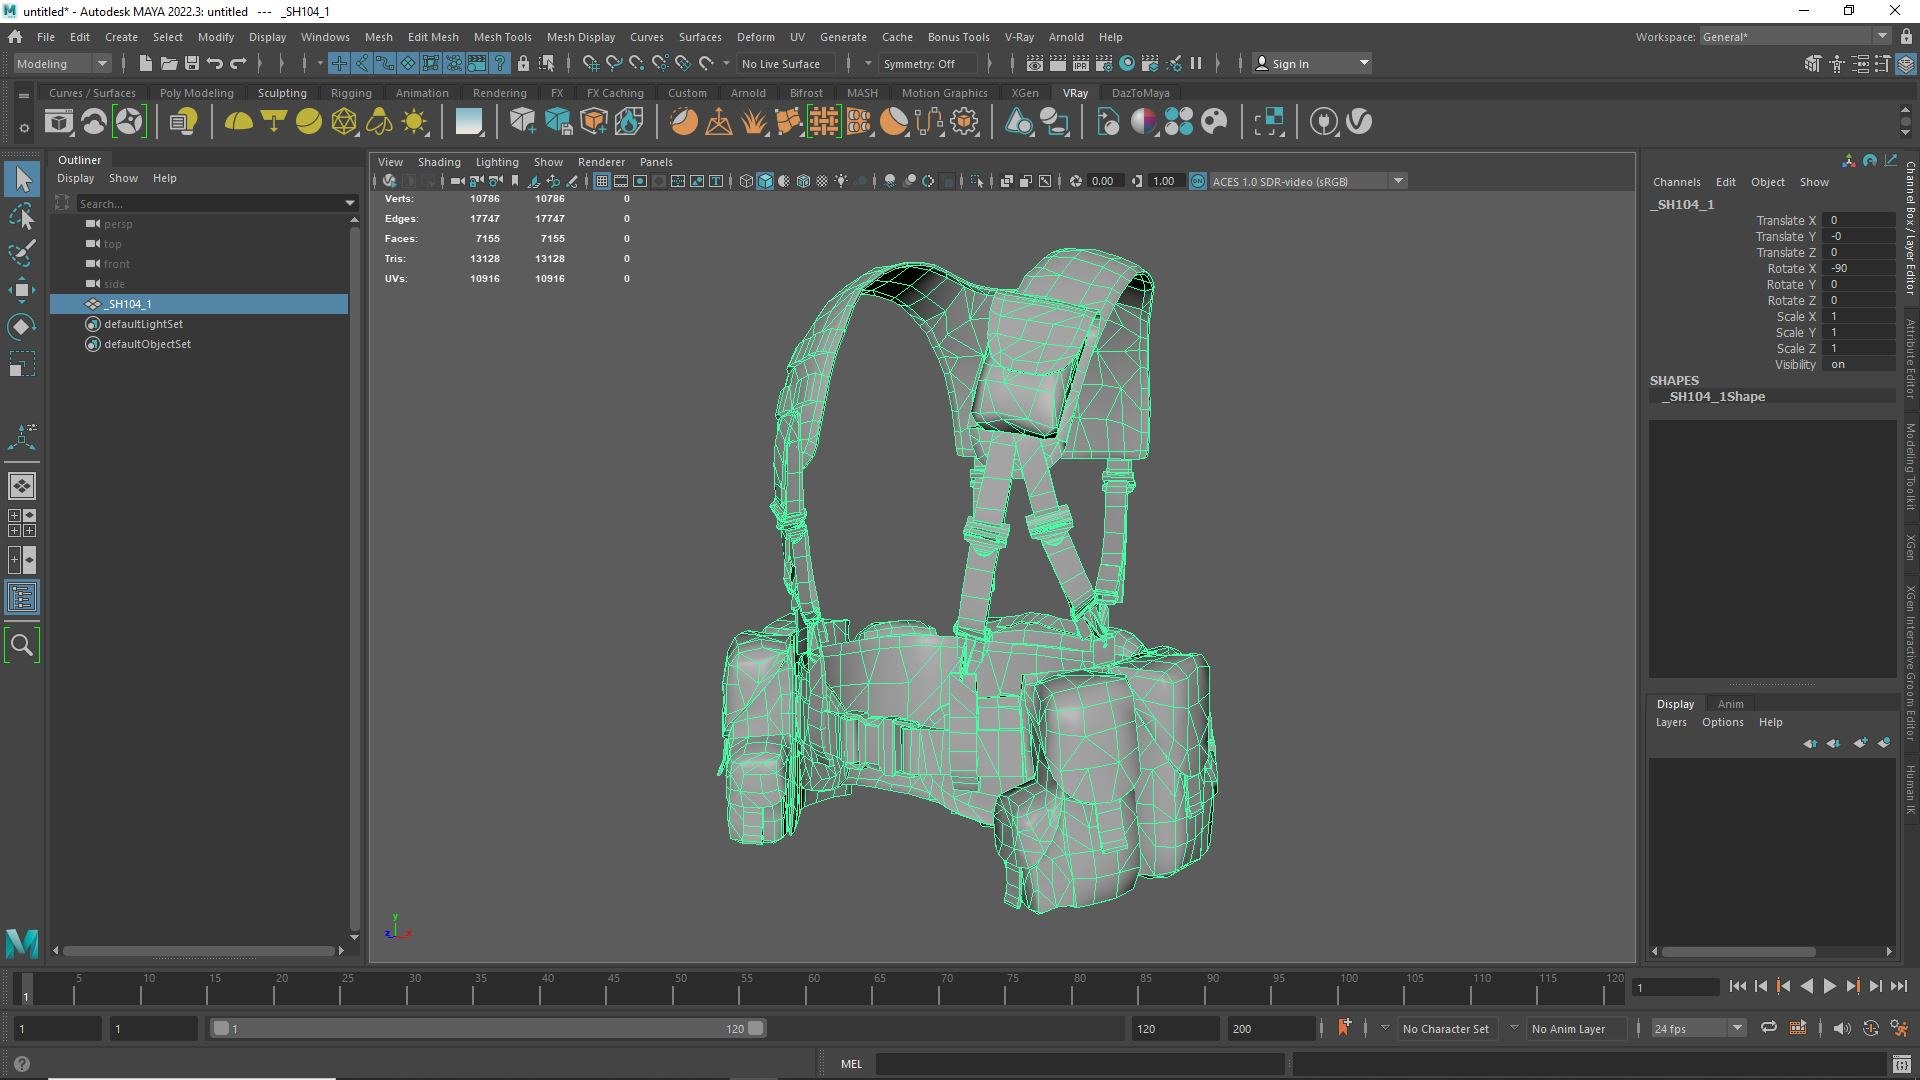Open the 24 fps frame rate dropdown
Image resolution: width=1920 pixels, height=1080 pixels.
[x=1737, y=1028]
